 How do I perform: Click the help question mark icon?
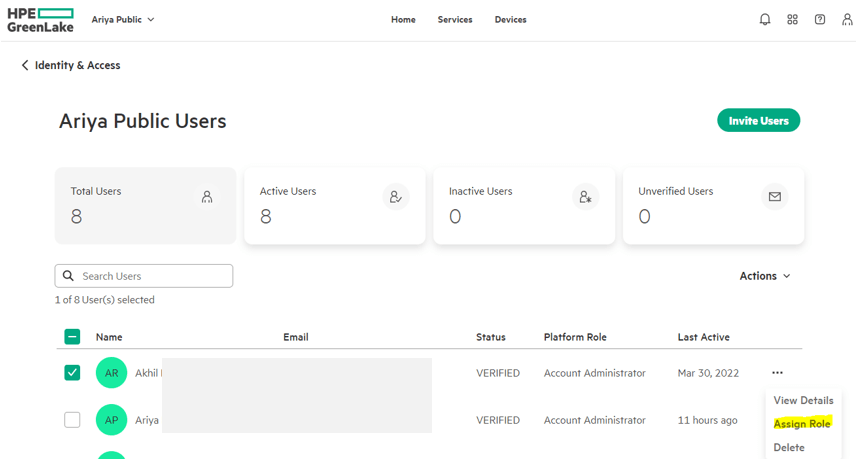820,19
